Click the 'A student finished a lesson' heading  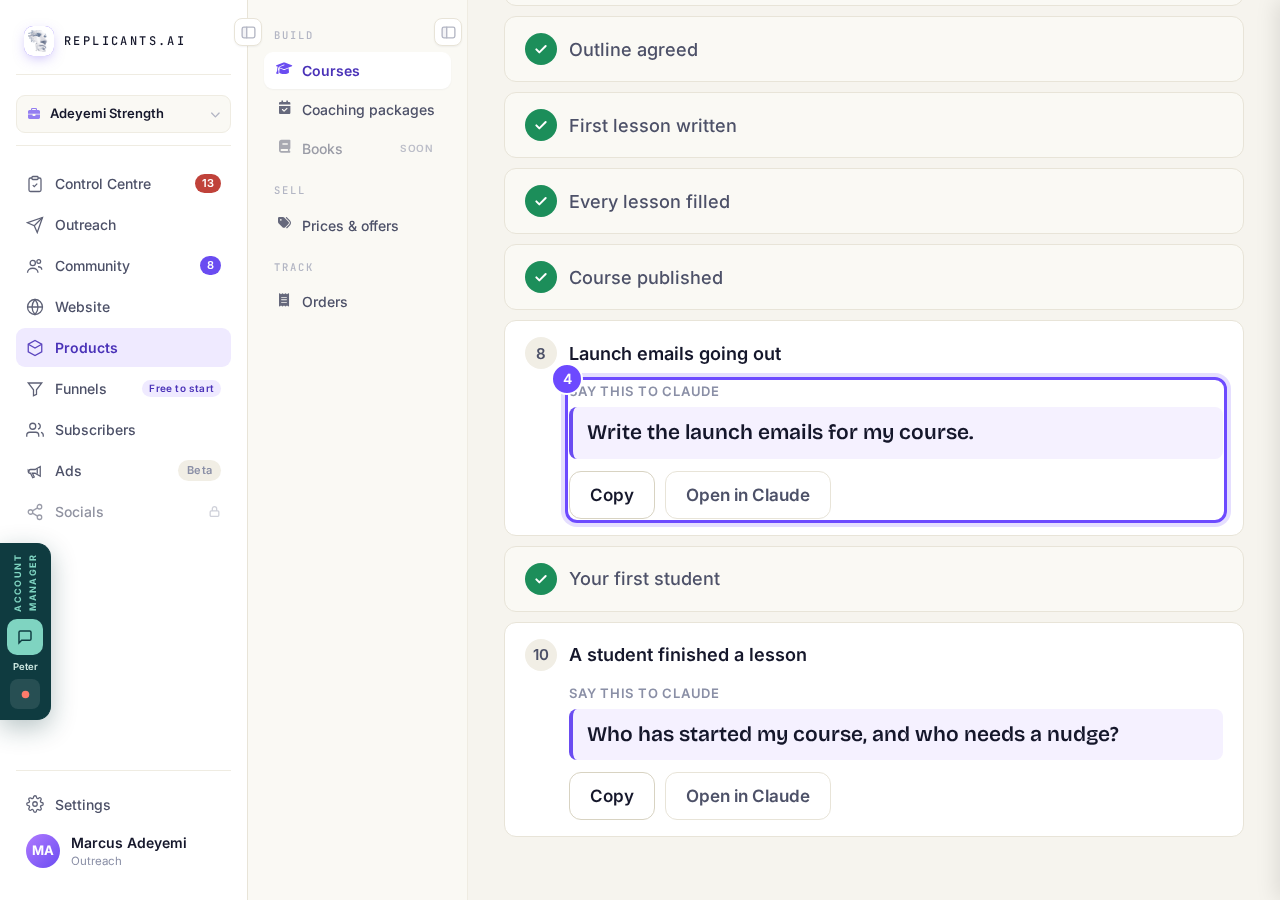(688, 654)
